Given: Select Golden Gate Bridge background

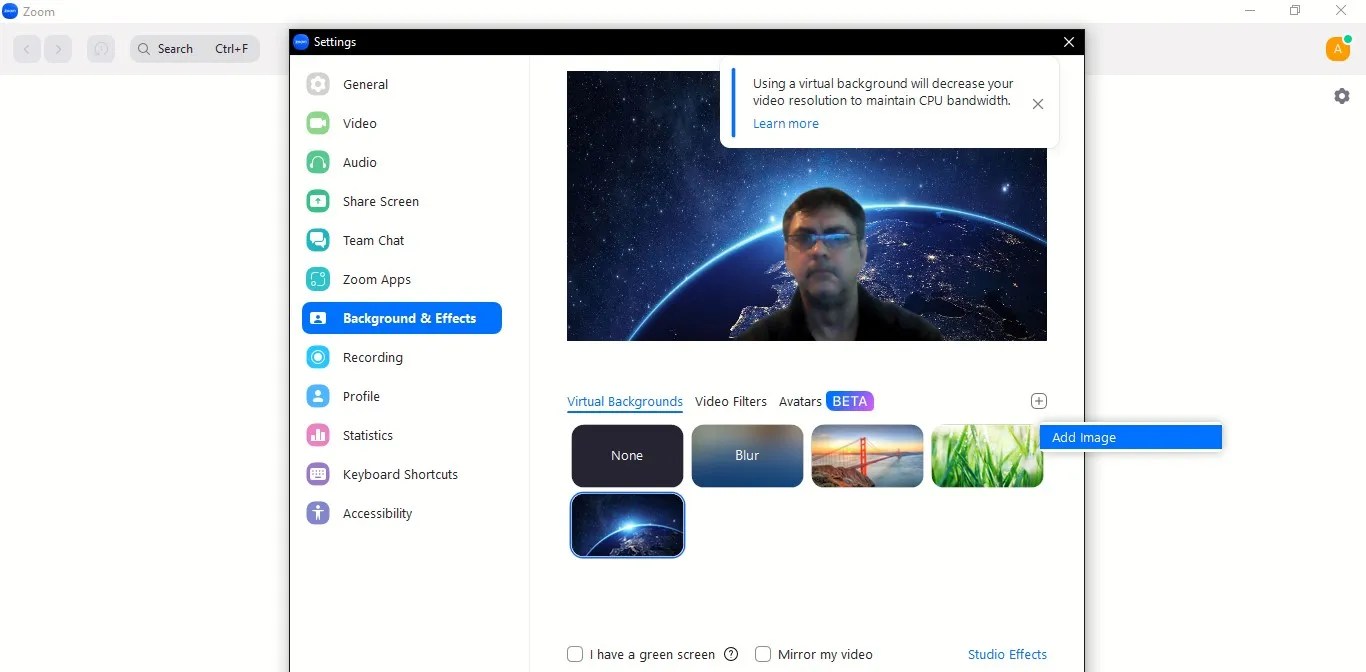Looking at the screenshot, I should pyautogui.click(x=867, y=456).
